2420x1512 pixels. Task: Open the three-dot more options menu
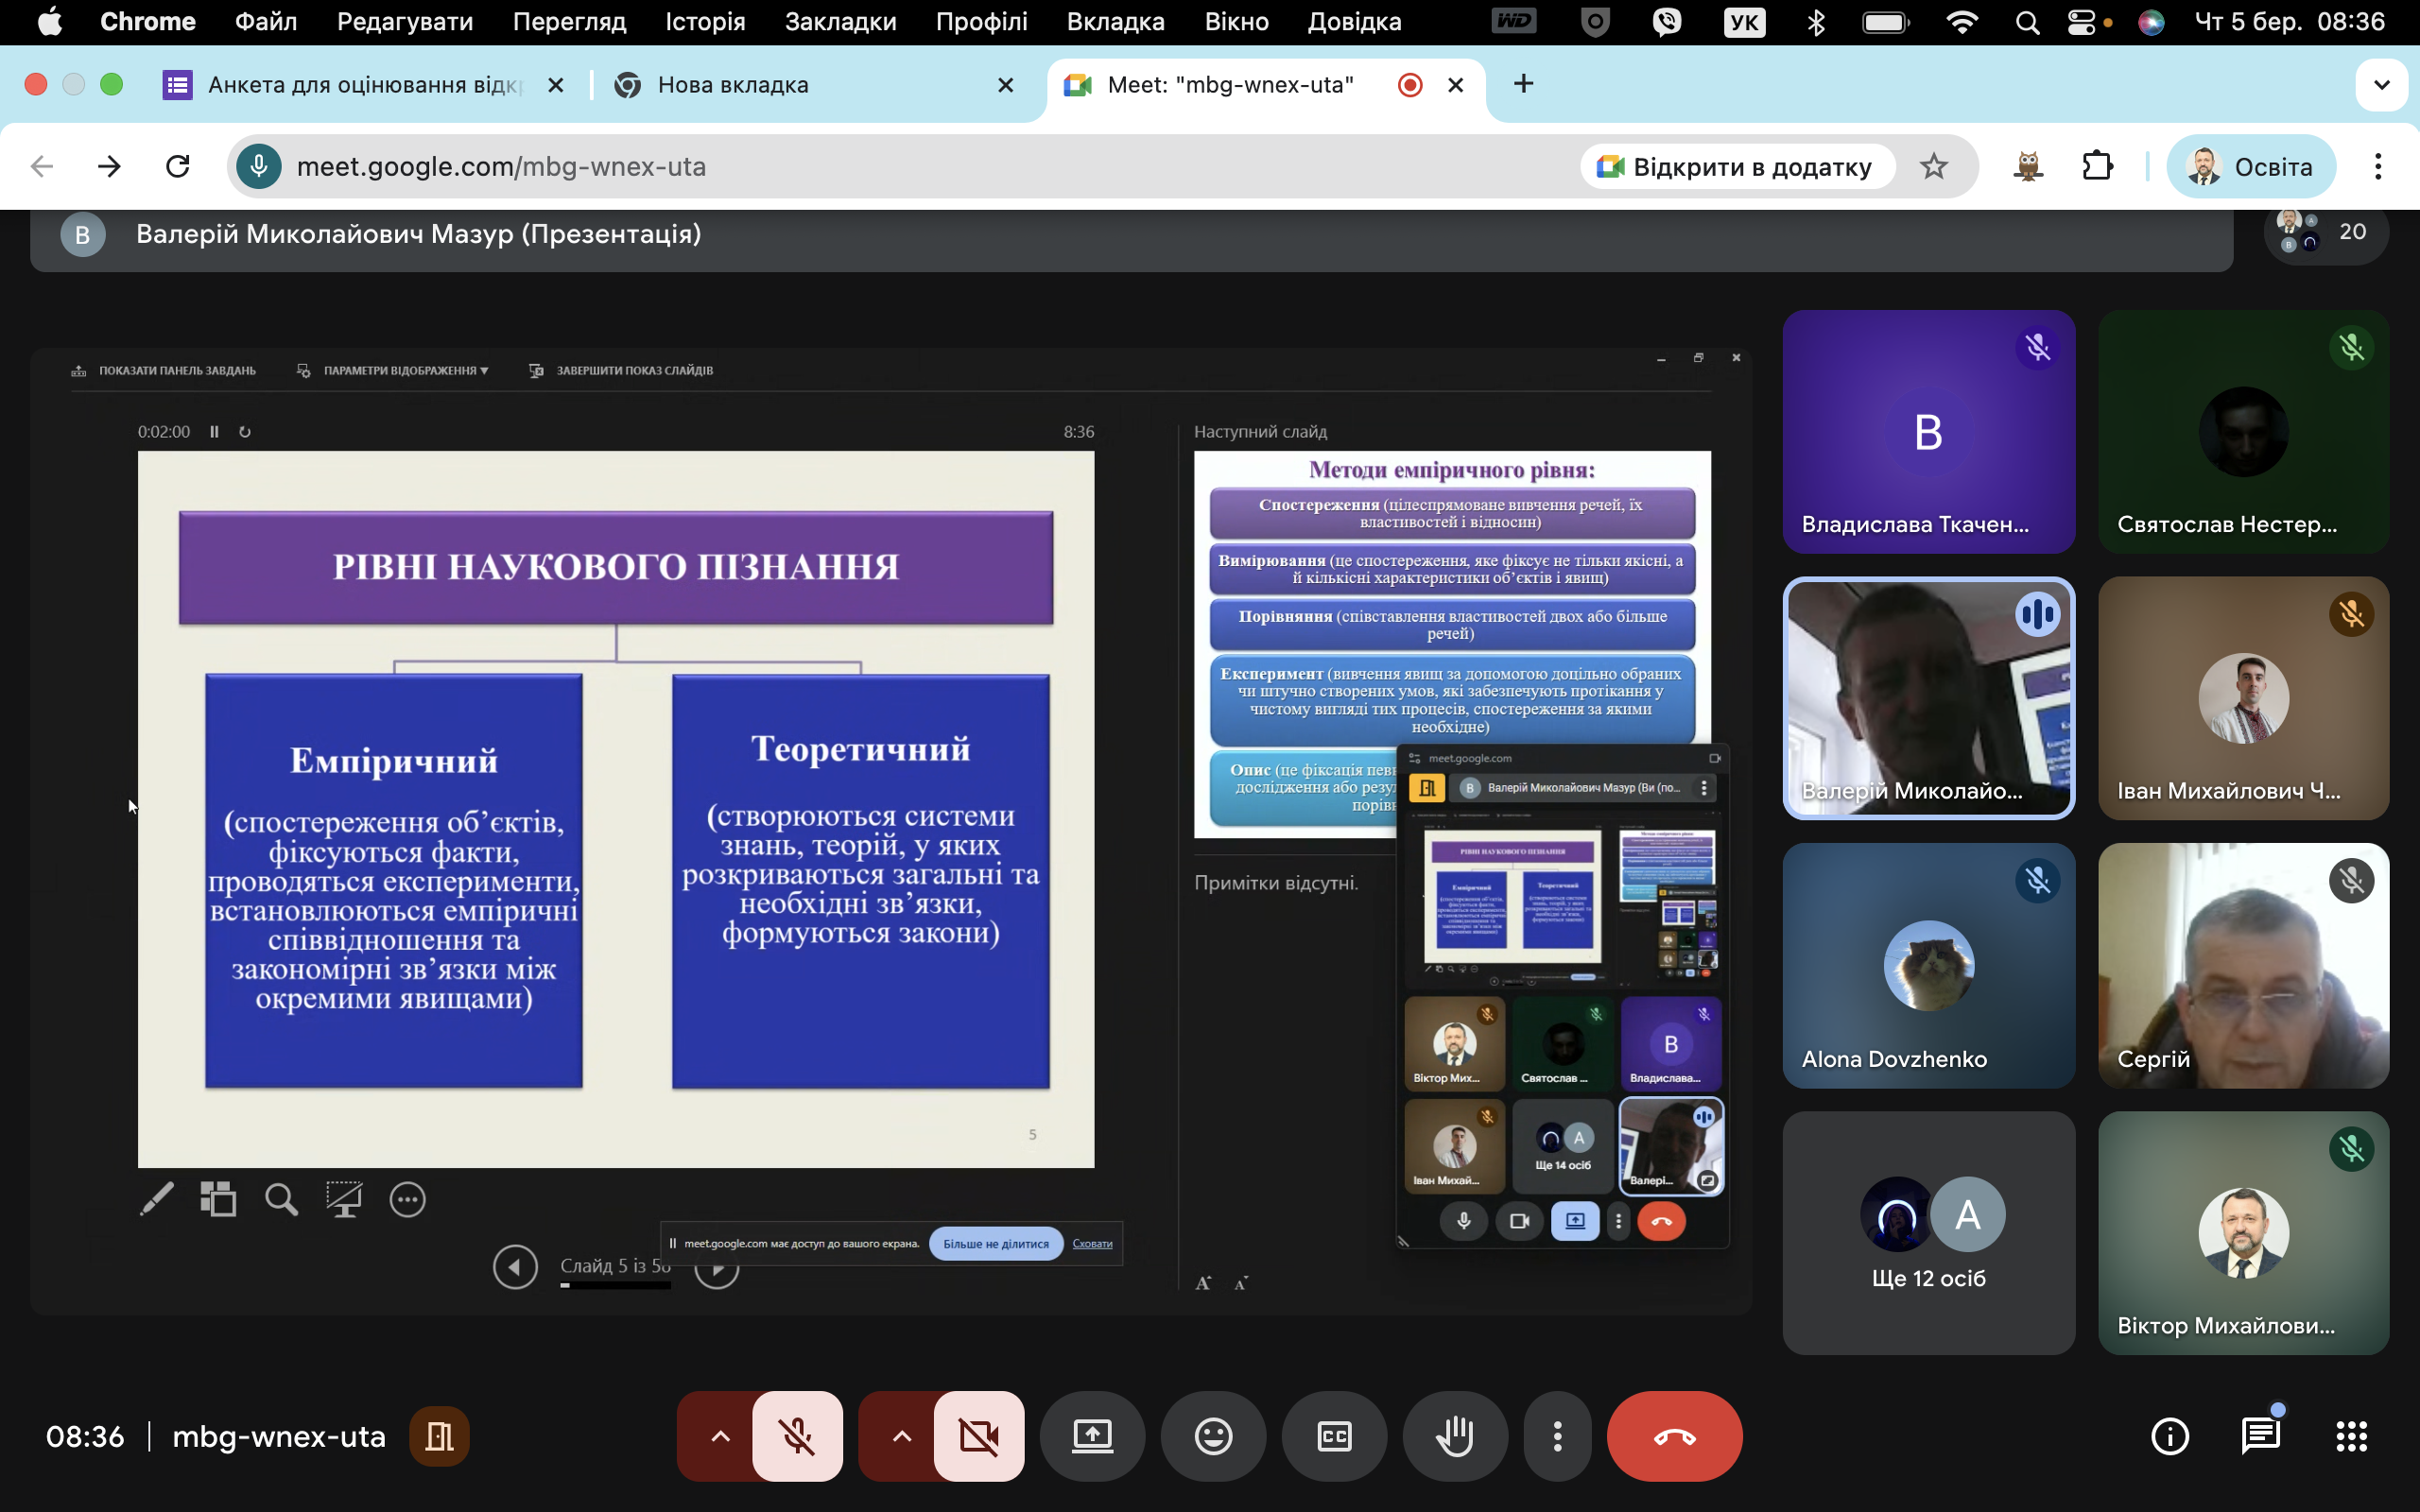point(1557,1436)
